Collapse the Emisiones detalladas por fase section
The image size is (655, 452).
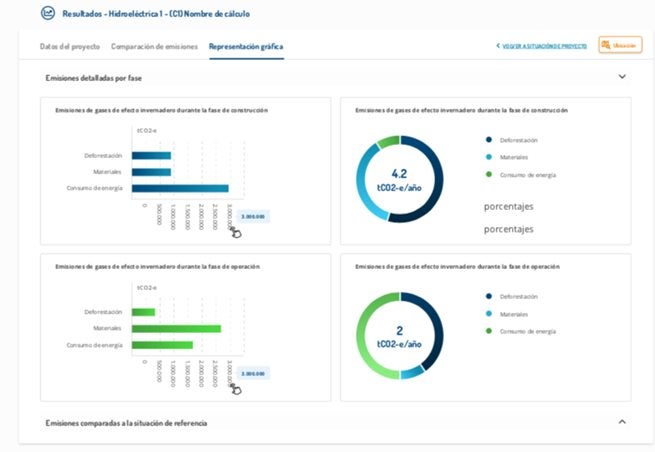click(x=622, y=77)
